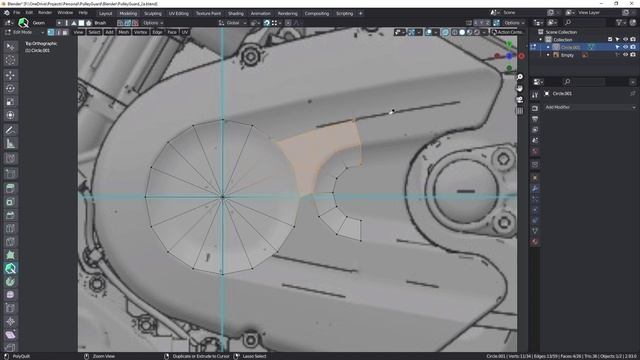Add a new workspace with plus button
Image resolution: width=640 pixels, height=360 pixels.
[x=360, y=13]
